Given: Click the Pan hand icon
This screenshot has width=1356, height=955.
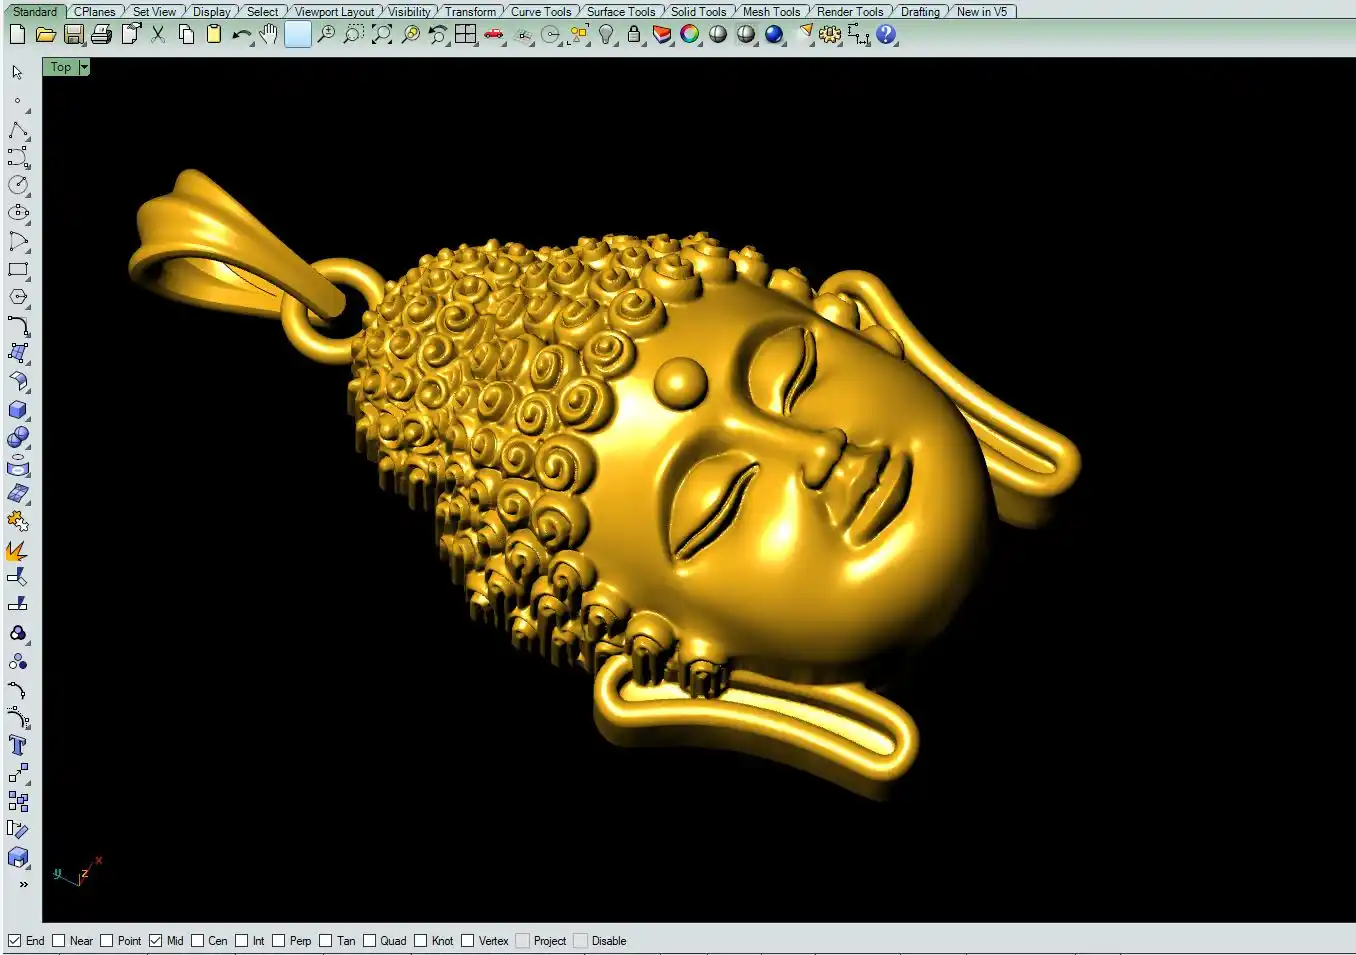Looking at the screenshot, I should click(x=268, y=34).
